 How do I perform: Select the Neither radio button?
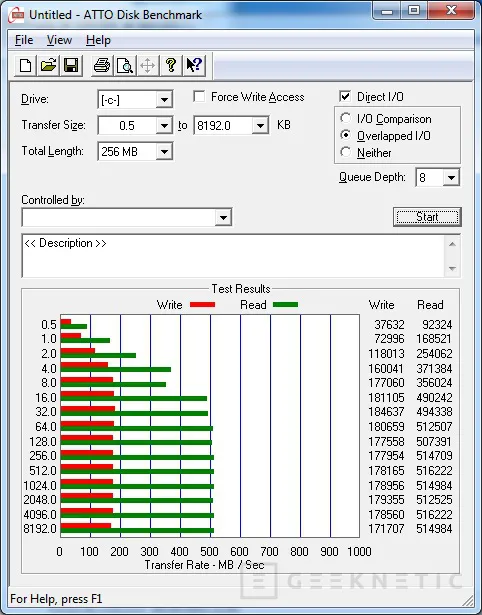346,152
